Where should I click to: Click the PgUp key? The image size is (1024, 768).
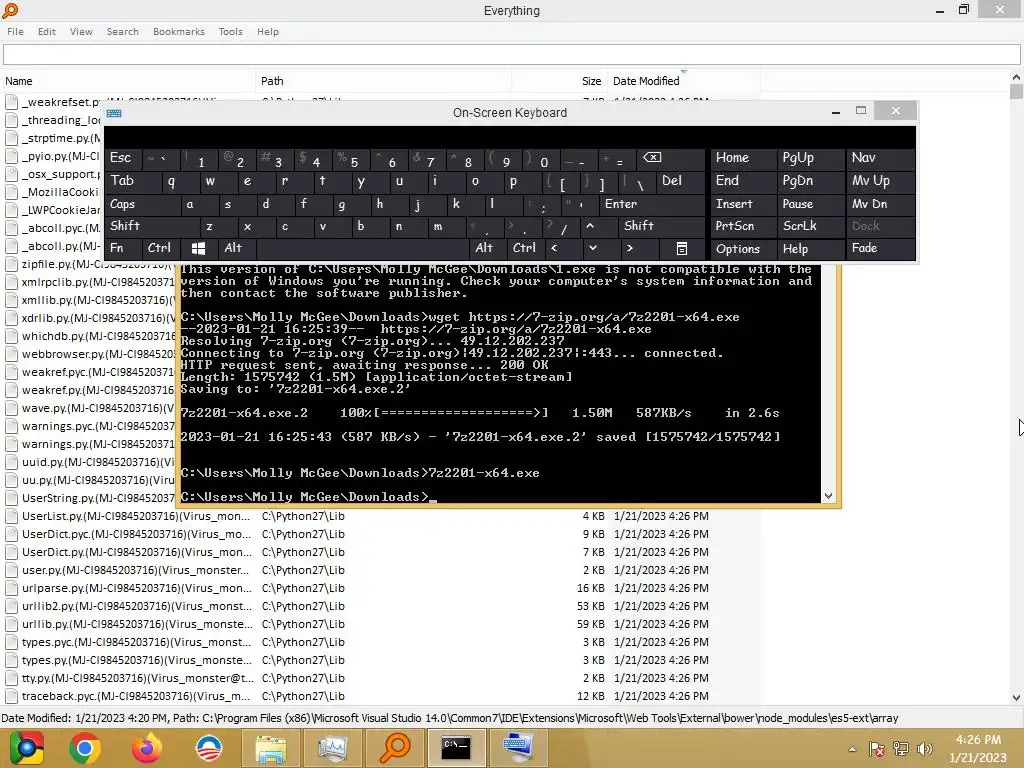point(810,158)
